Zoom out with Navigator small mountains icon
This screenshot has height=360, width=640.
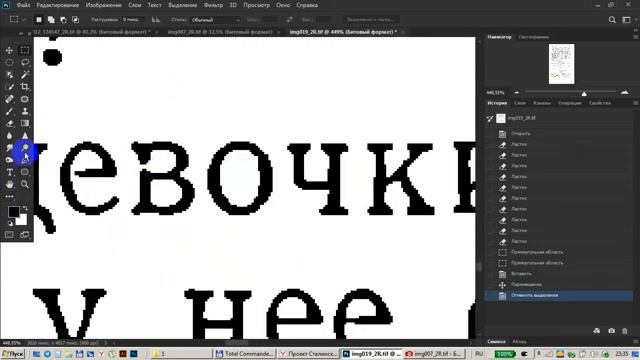click(x=516, y=93)
